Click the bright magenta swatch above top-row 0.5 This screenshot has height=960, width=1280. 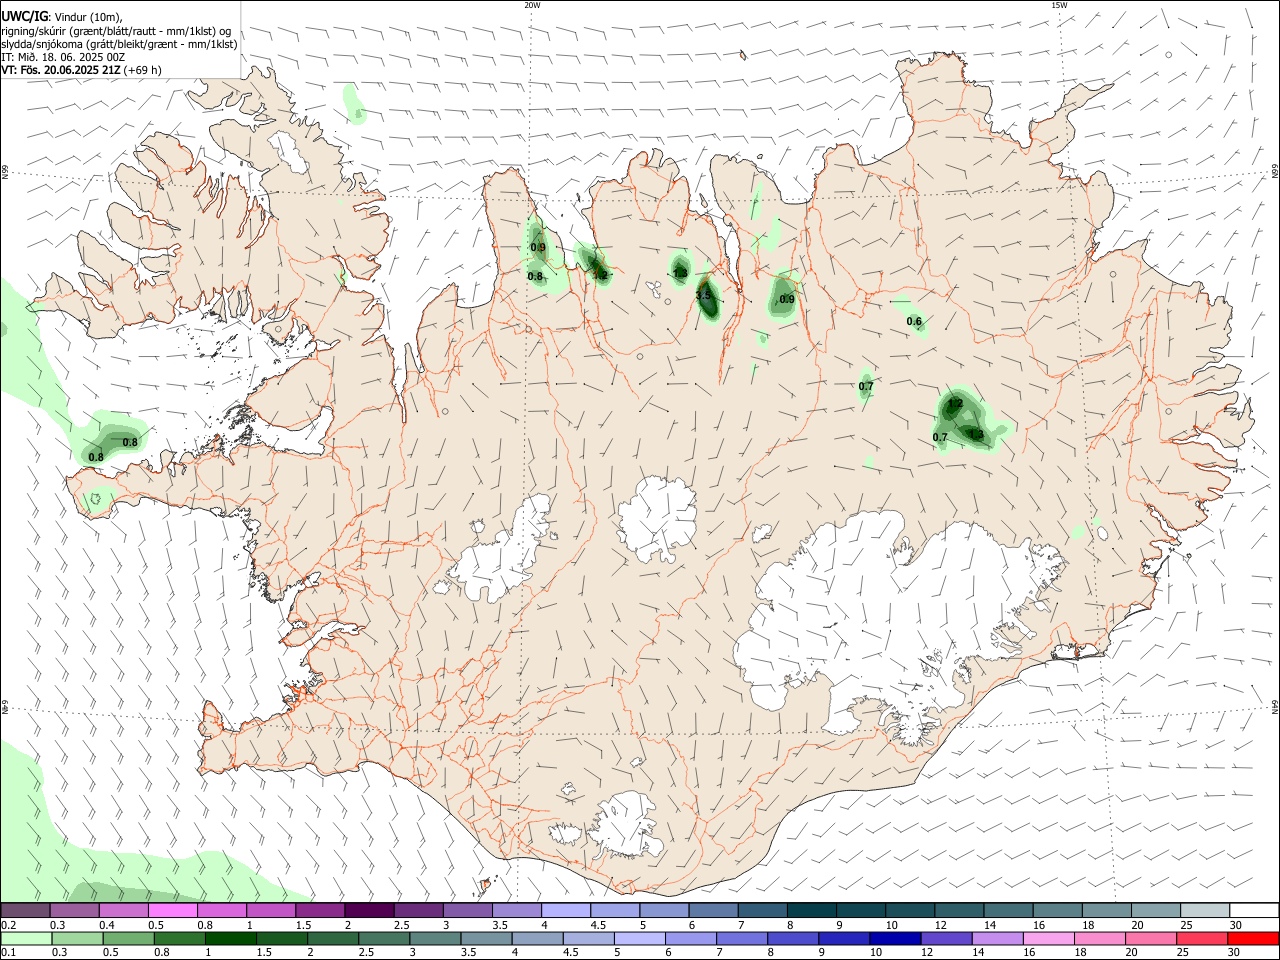pyautogui.click(x=173, y=911)
